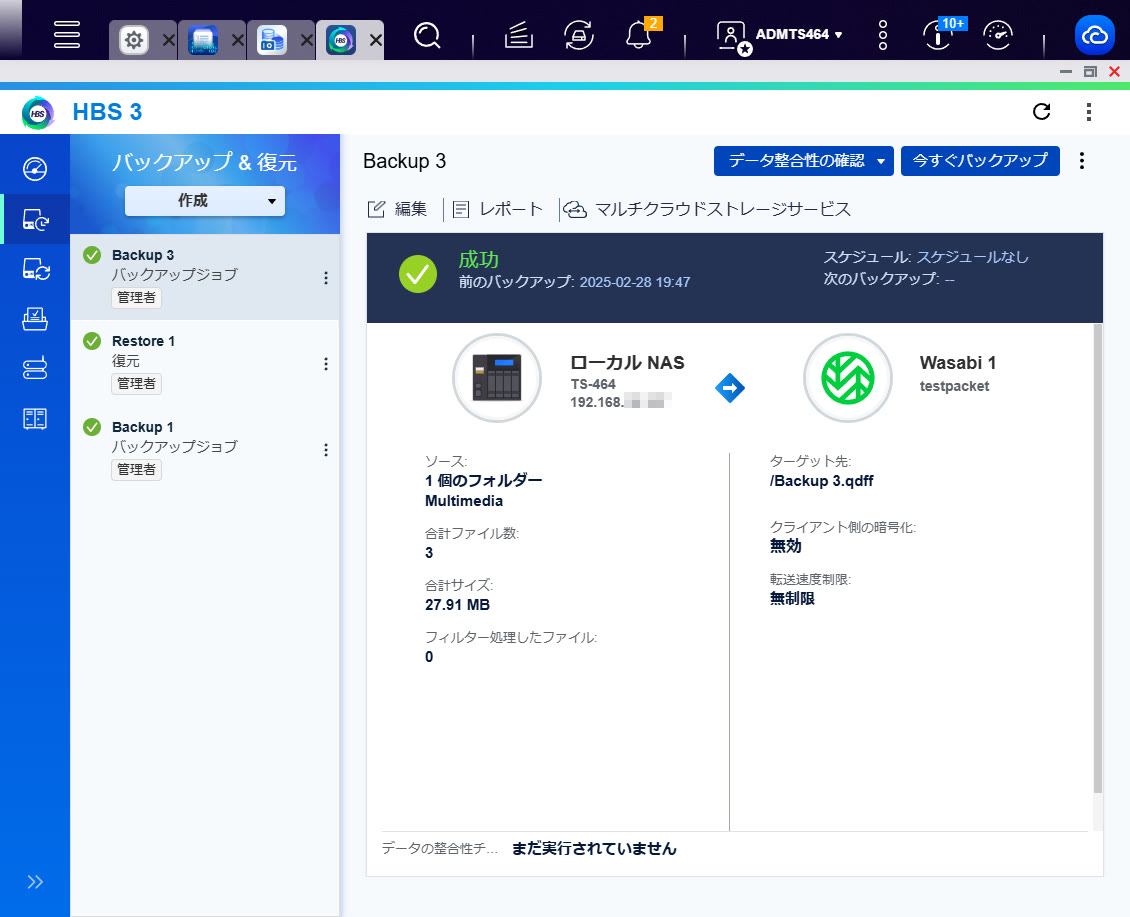Image resolution: width=1130 pixels, height=917 pixels.
Task: Maximize the HBS 3 window
Action: pos(1090,71)
